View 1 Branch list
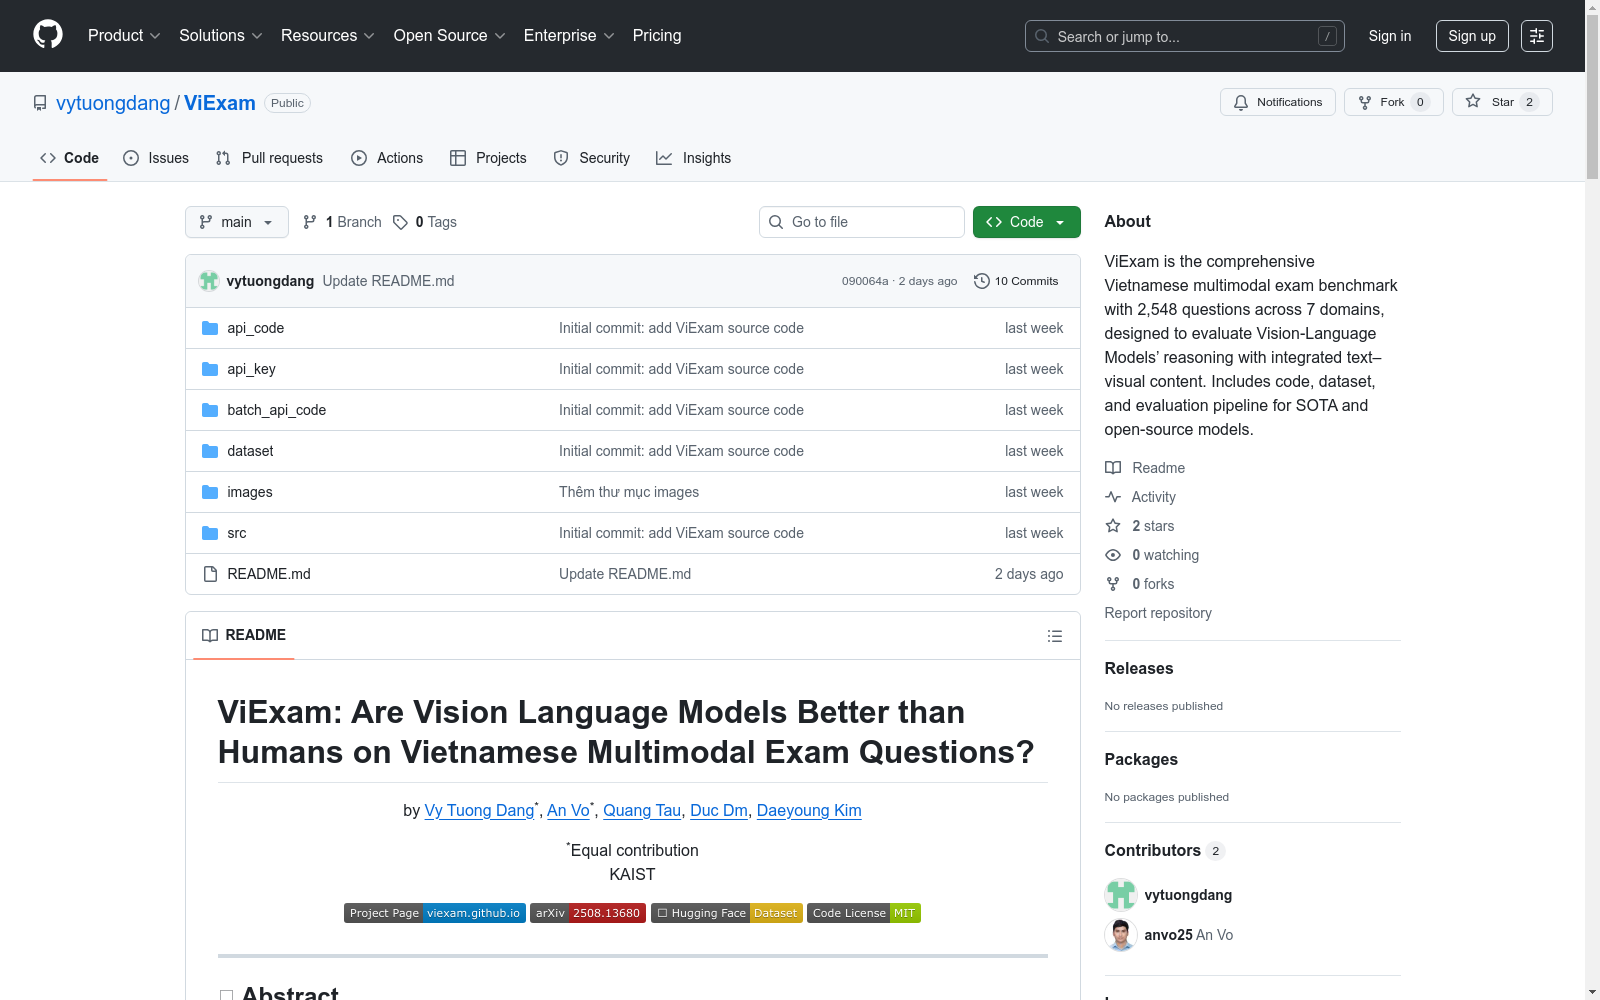This screenshot has width=1600, height=1000. click(x=342, y=222)
